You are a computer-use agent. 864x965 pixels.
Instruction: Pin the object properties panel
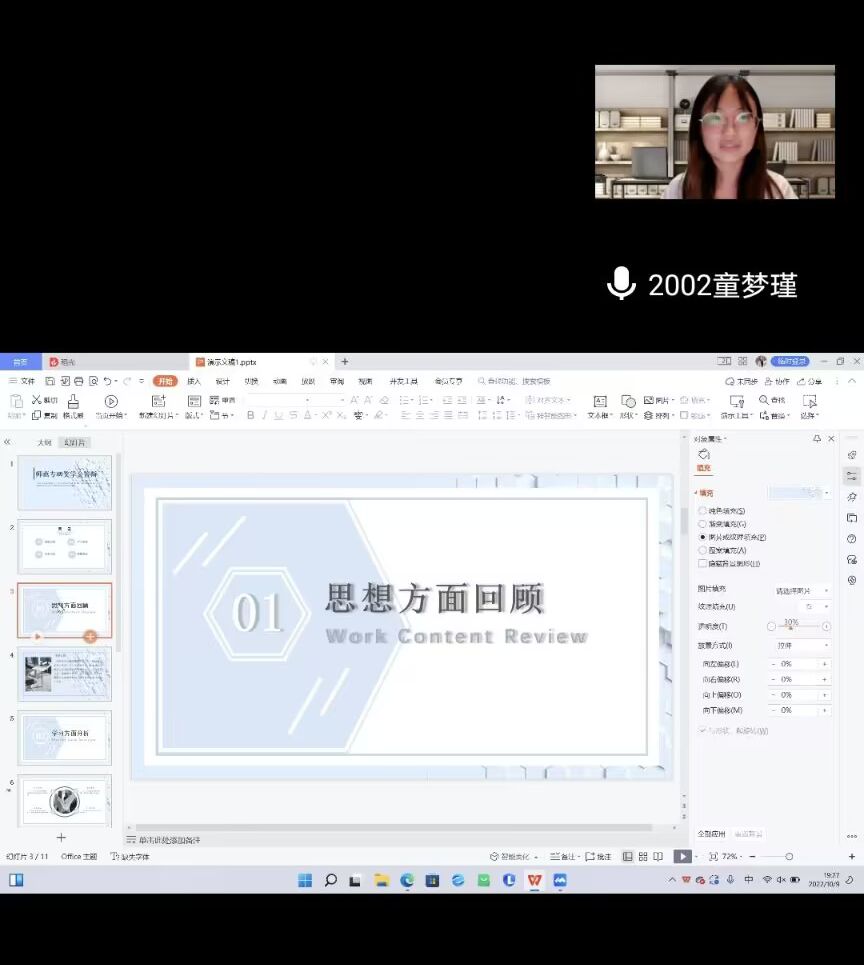pyautogui.click(x=817, y=439)
